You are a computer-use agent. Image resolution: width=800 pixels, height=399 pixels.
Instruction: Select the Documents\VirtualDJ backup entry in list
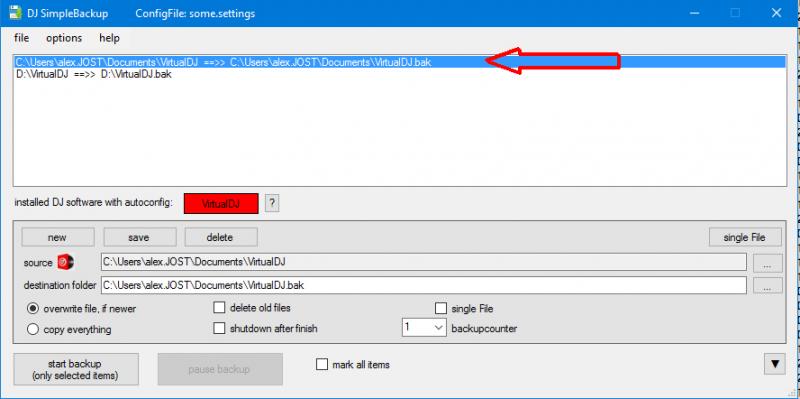tap(399, 62)
